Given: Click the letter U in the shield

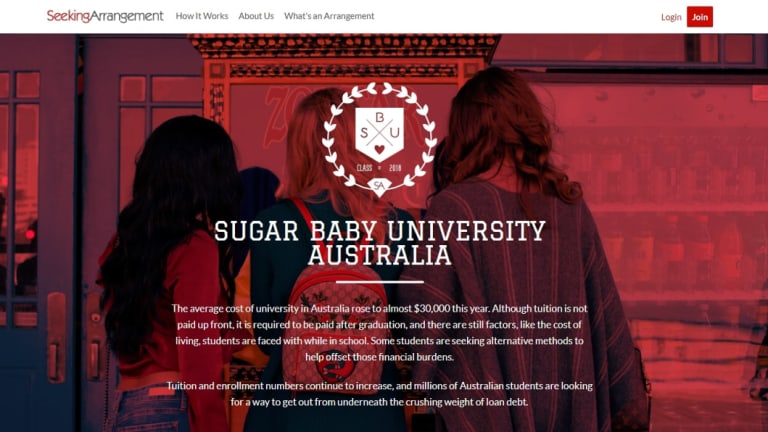Looking at the screenshot, I should [x=395, y=133].
